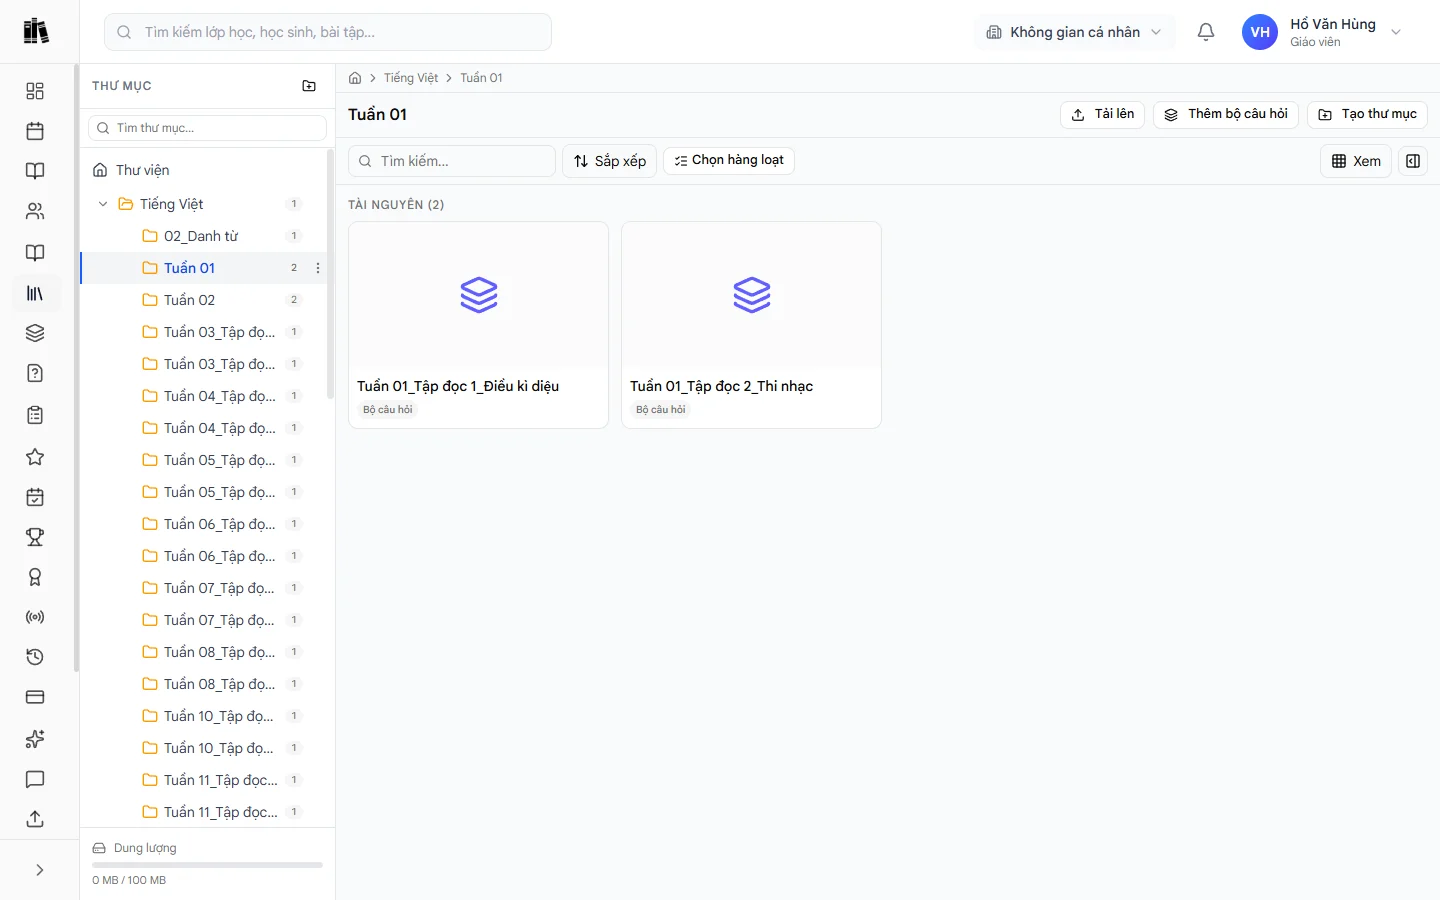Click the Bộ câu hỏi tag on Thi nhạc
Screen dimensions: 1440x900
coord(661,410)
